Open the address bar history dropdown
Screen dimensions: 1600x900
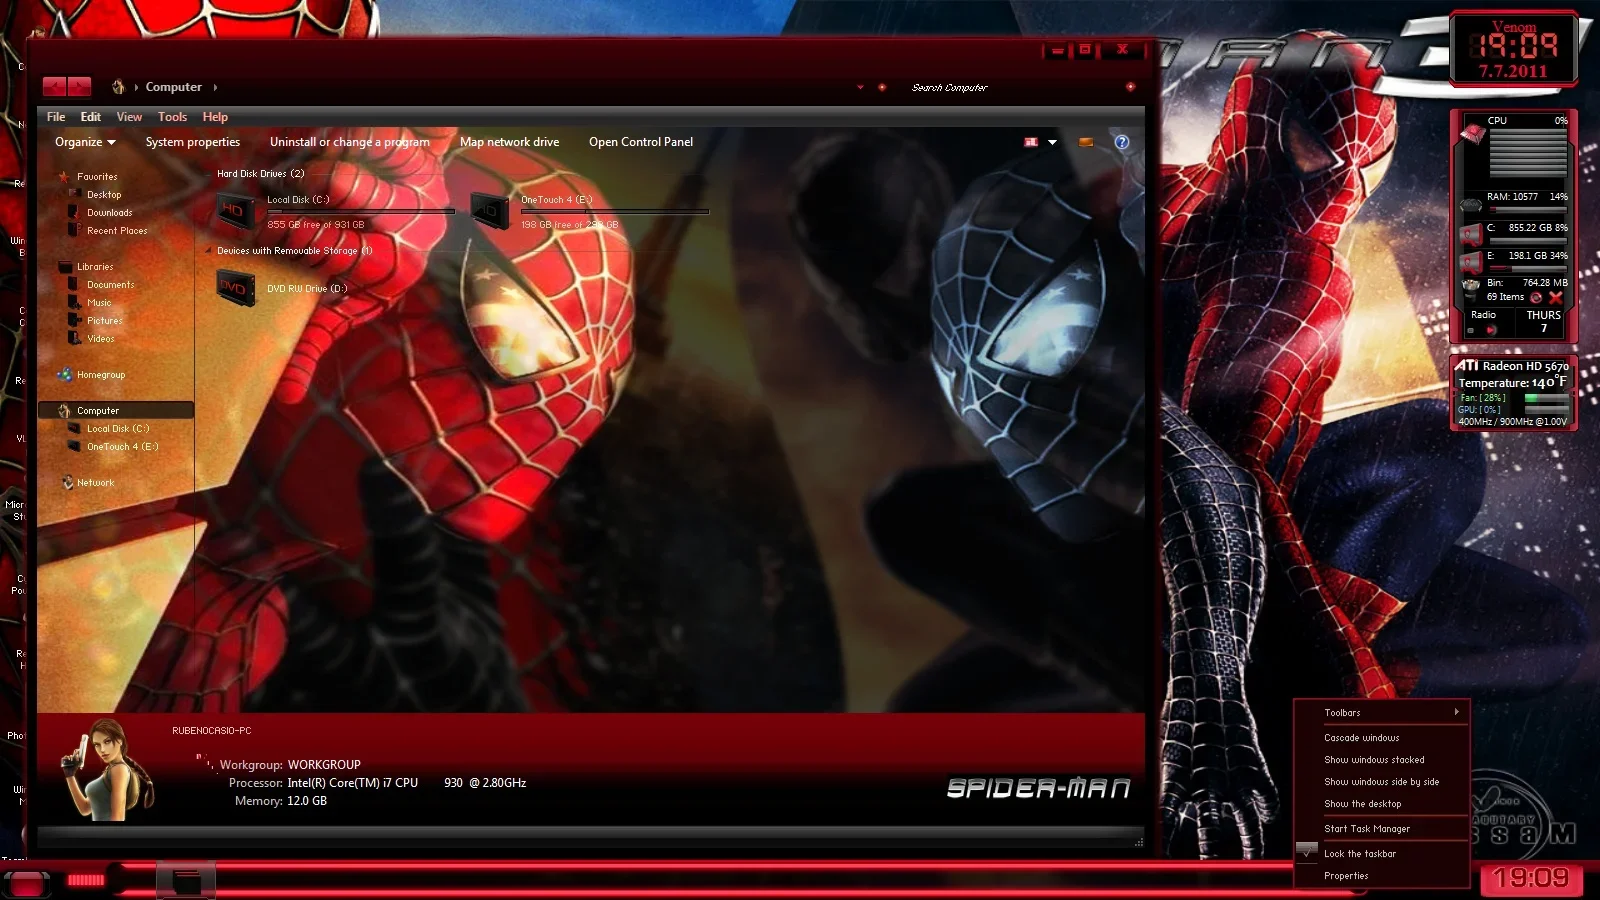point(860,87)
